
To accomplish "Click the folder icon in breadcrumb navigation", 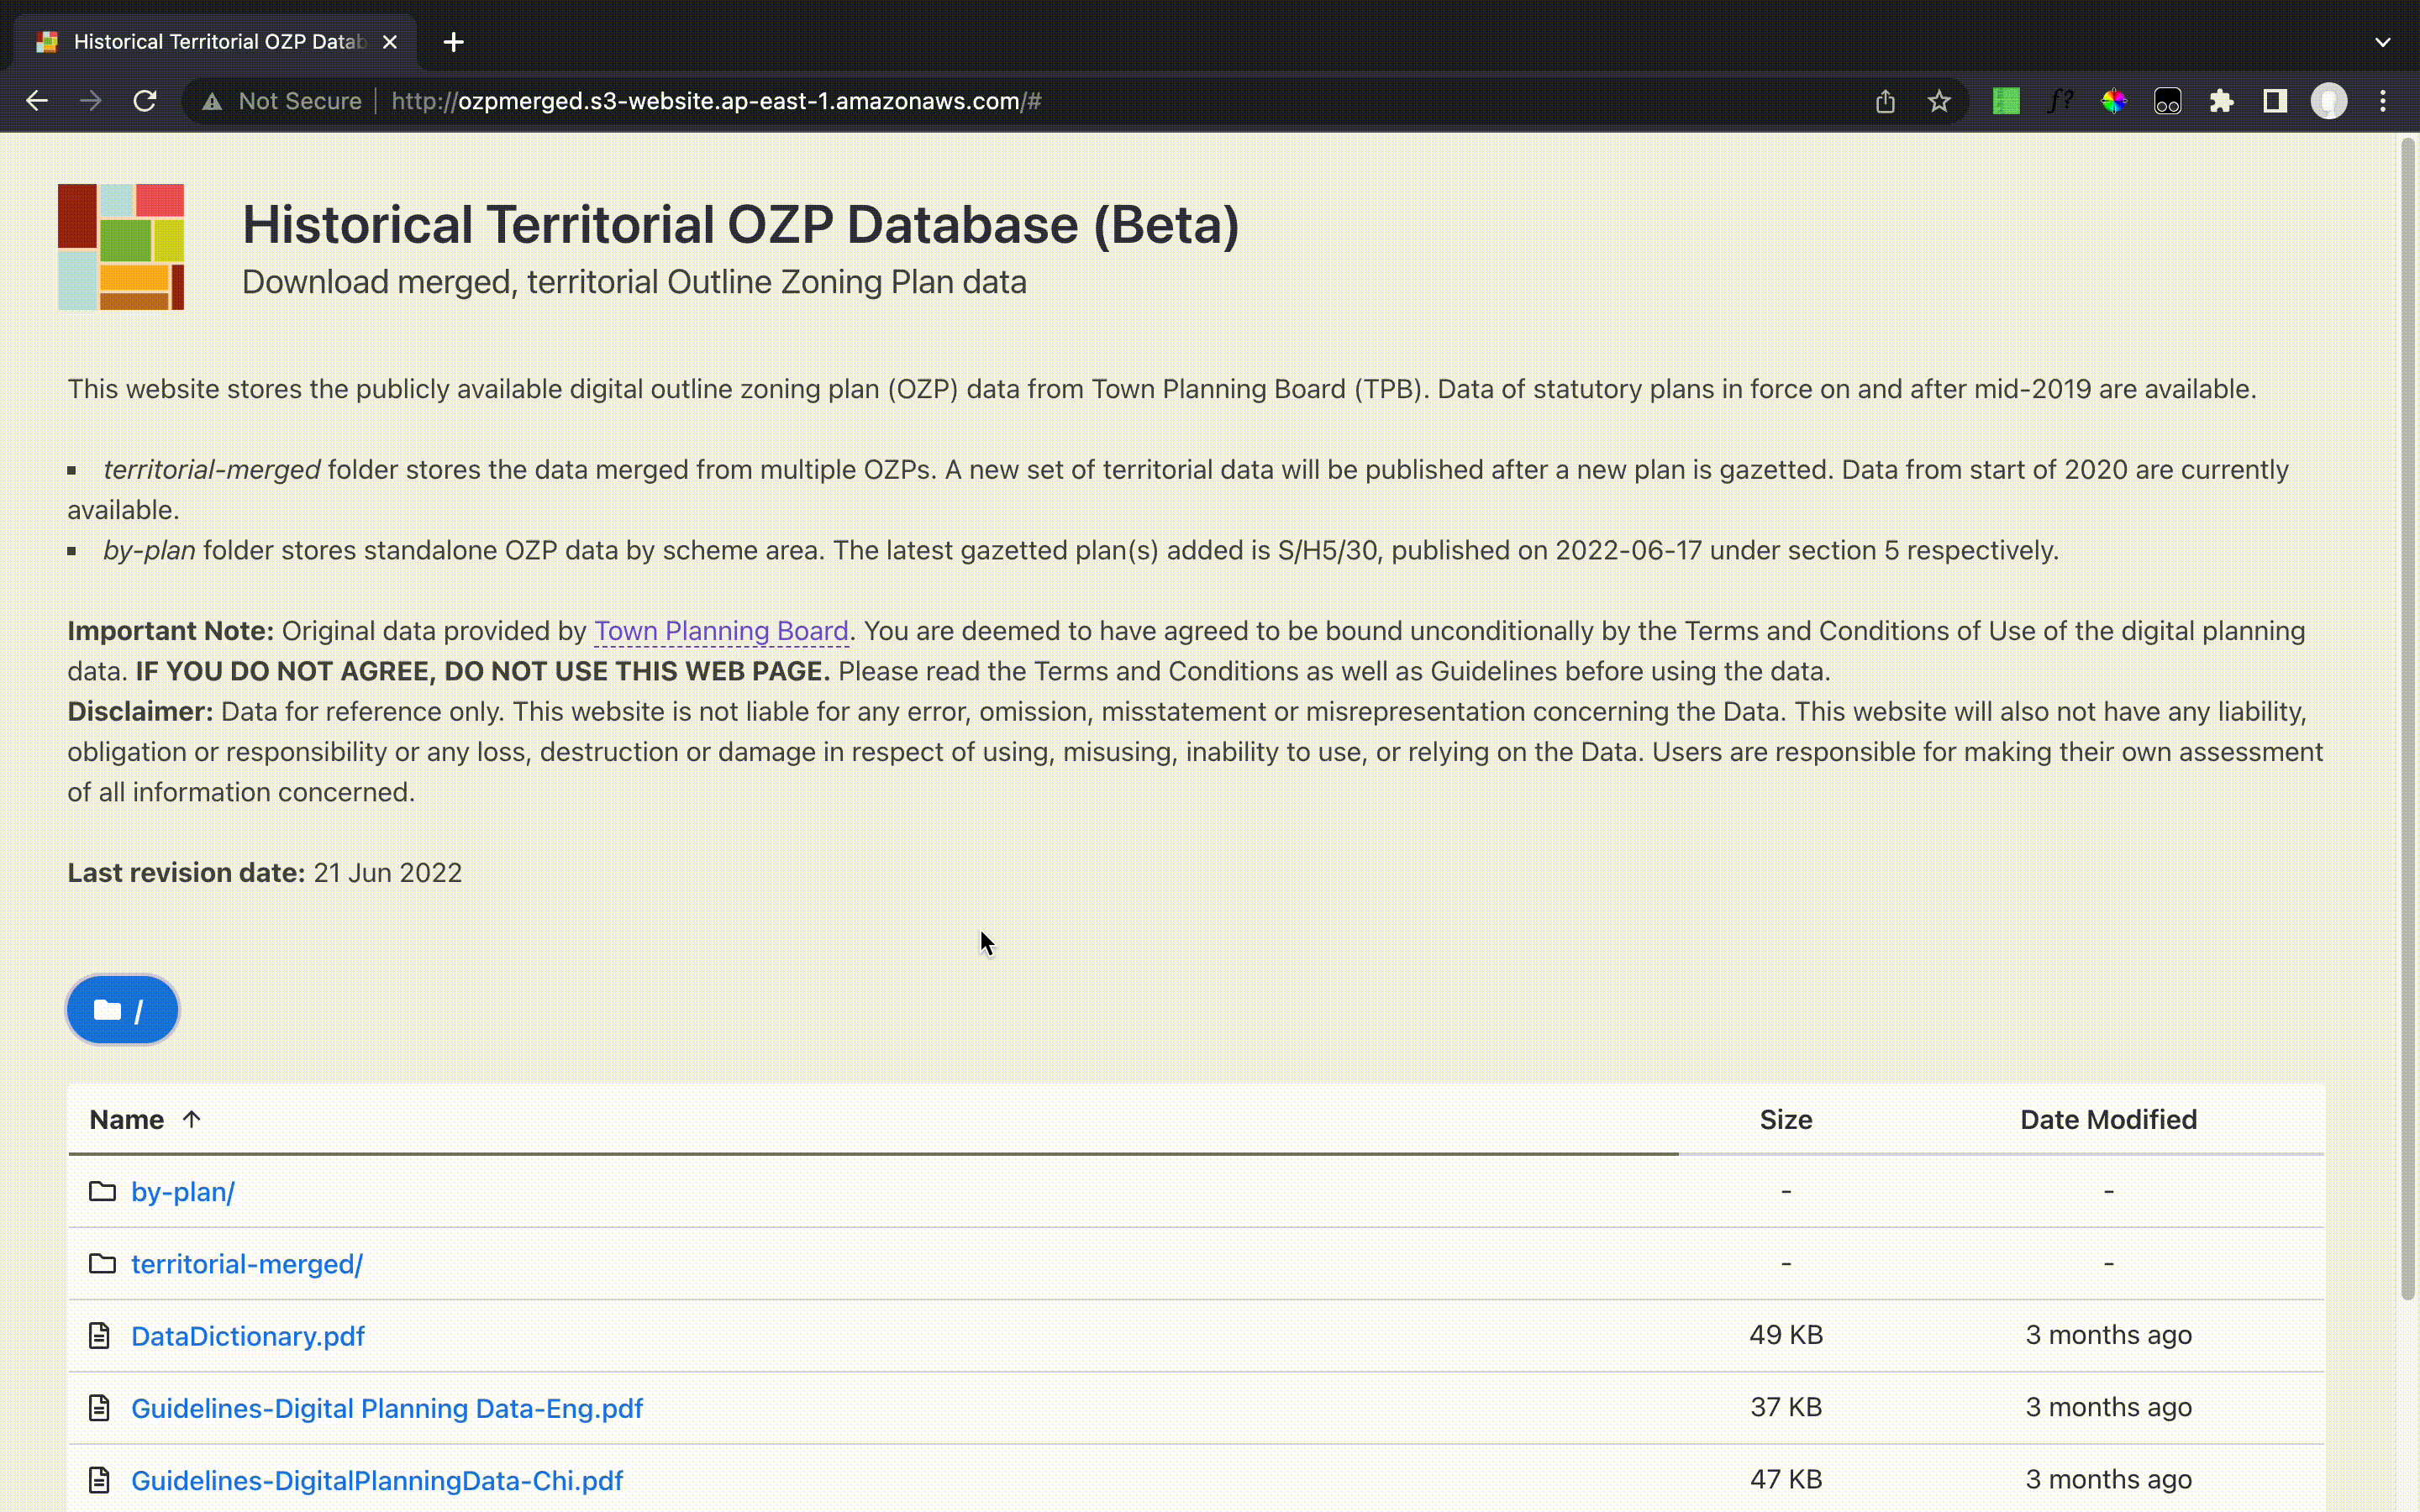I will coord(108,1009).
